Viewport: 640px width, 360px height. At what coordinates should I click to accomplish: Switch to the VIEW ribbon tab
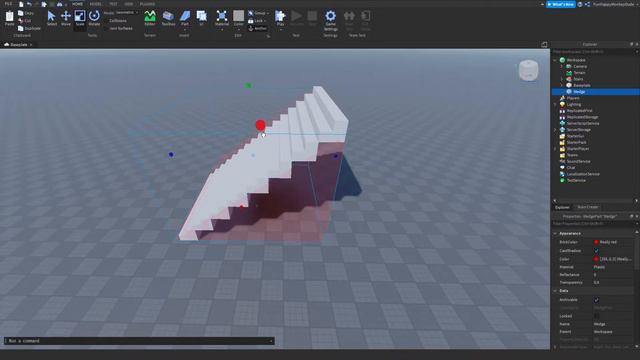129,4
